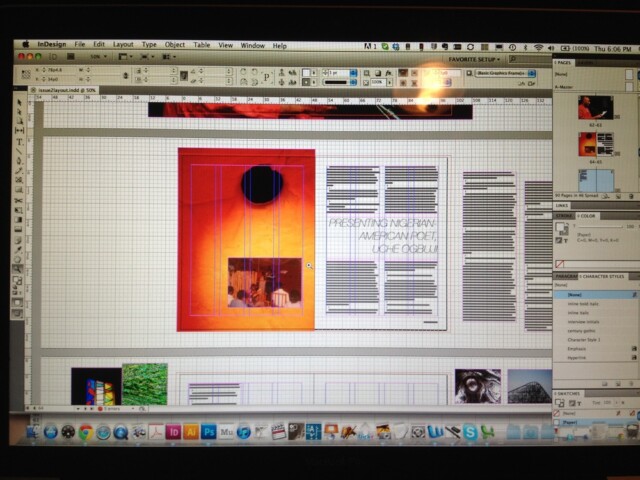
Task: Expand the Links panel
Action: coord(562,206)
